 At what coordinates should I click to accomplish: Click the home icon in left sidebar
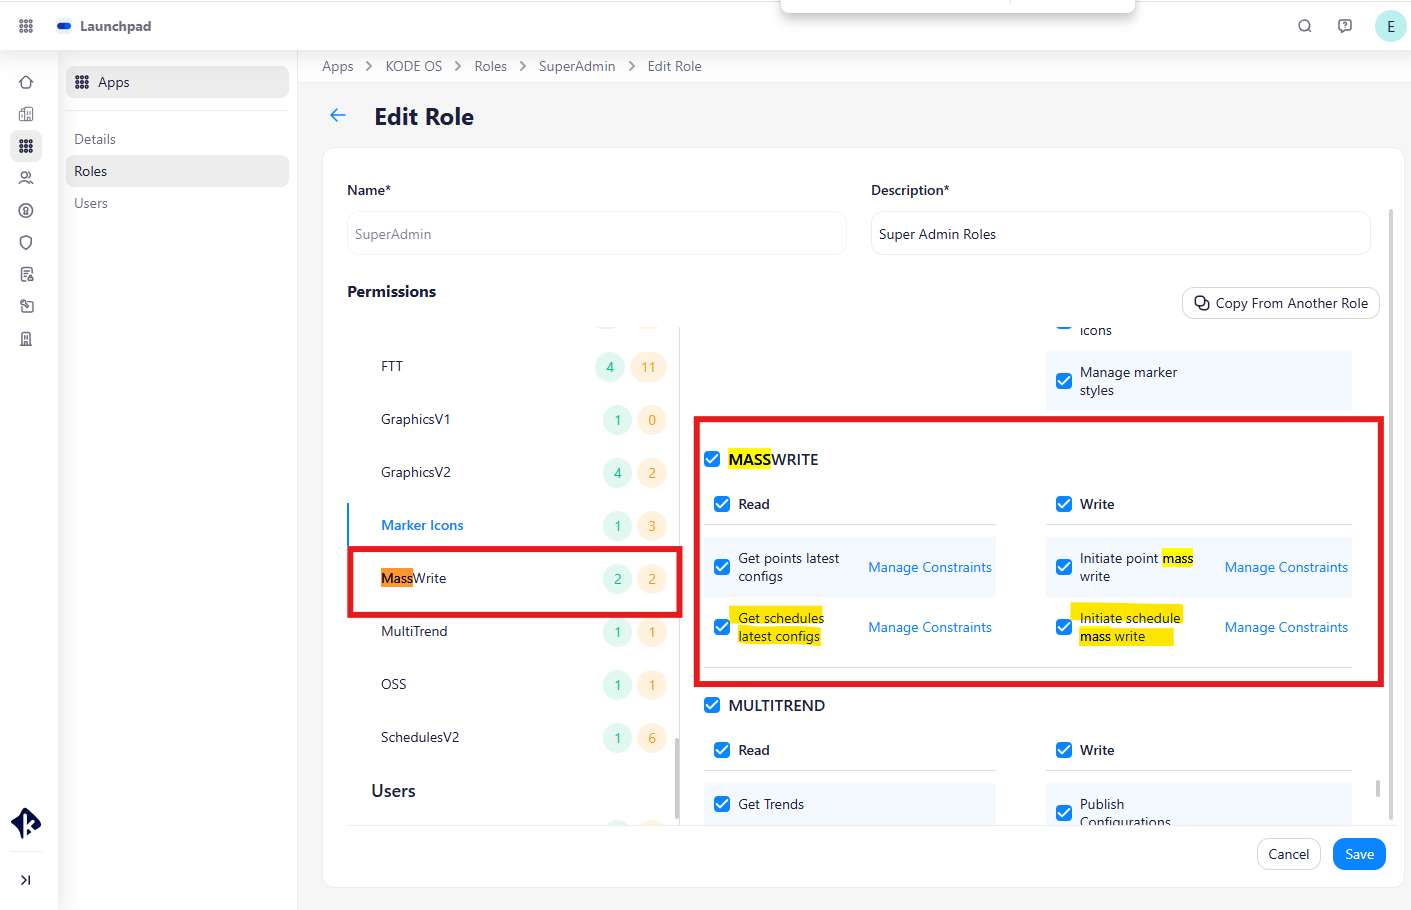[26, 82]
